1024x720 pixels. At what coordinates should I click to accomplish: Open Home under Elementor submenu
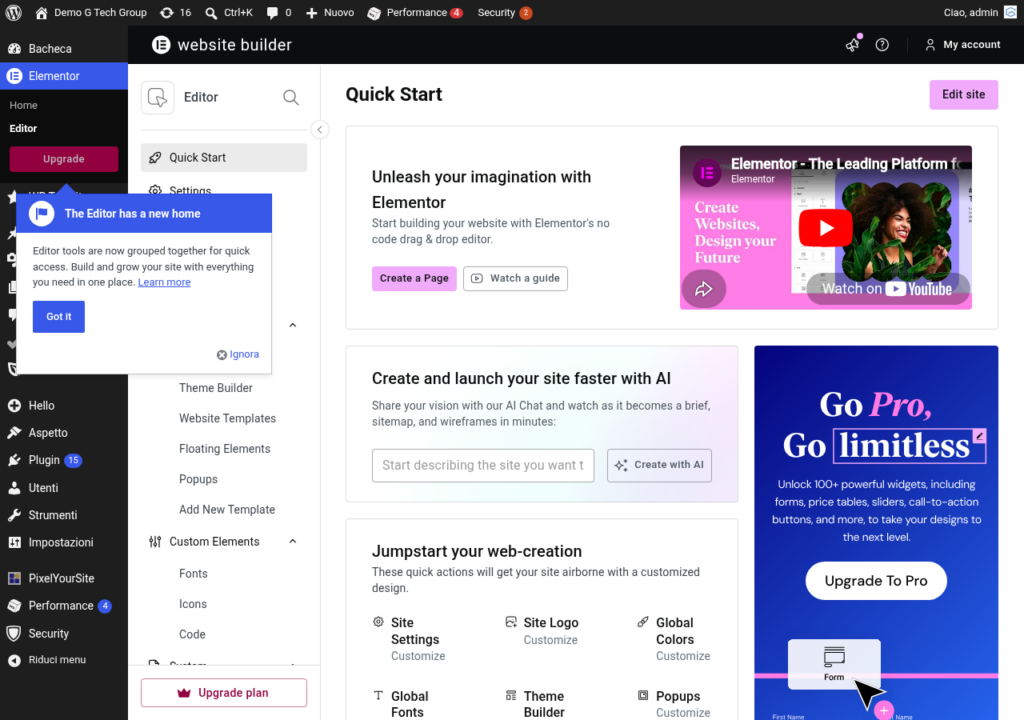point(24,105)
